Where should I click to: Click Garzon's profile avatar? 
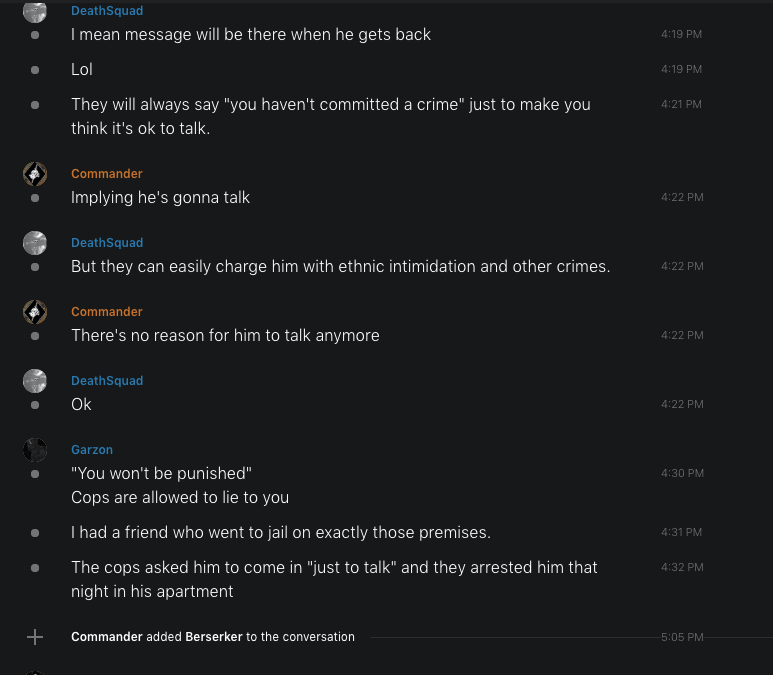pyautogui.click(x=35, y=450)
